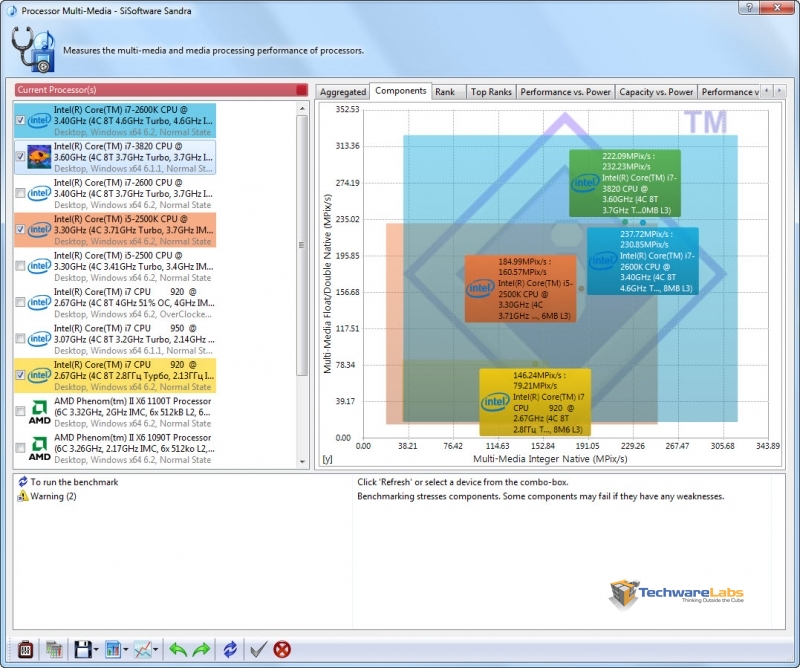Click the Intel logo of i7-2600 non-K row
Screen dimensions: 800x668
[39, 193]
